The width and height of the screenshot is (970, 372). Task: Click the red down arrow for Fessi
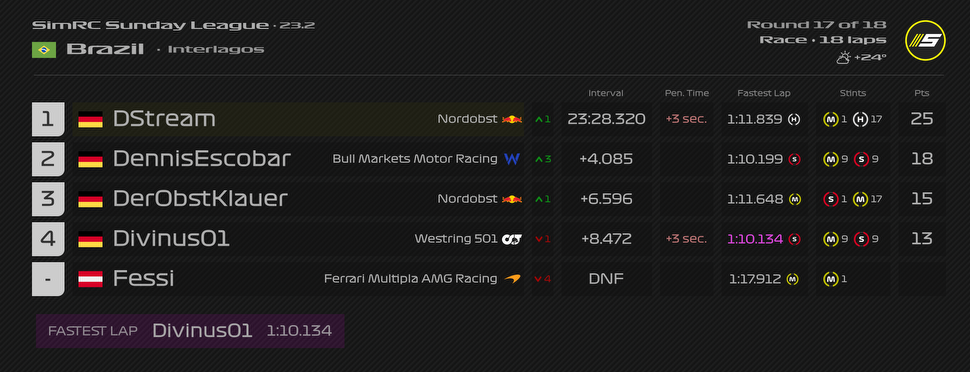click(x=538, y=279)
